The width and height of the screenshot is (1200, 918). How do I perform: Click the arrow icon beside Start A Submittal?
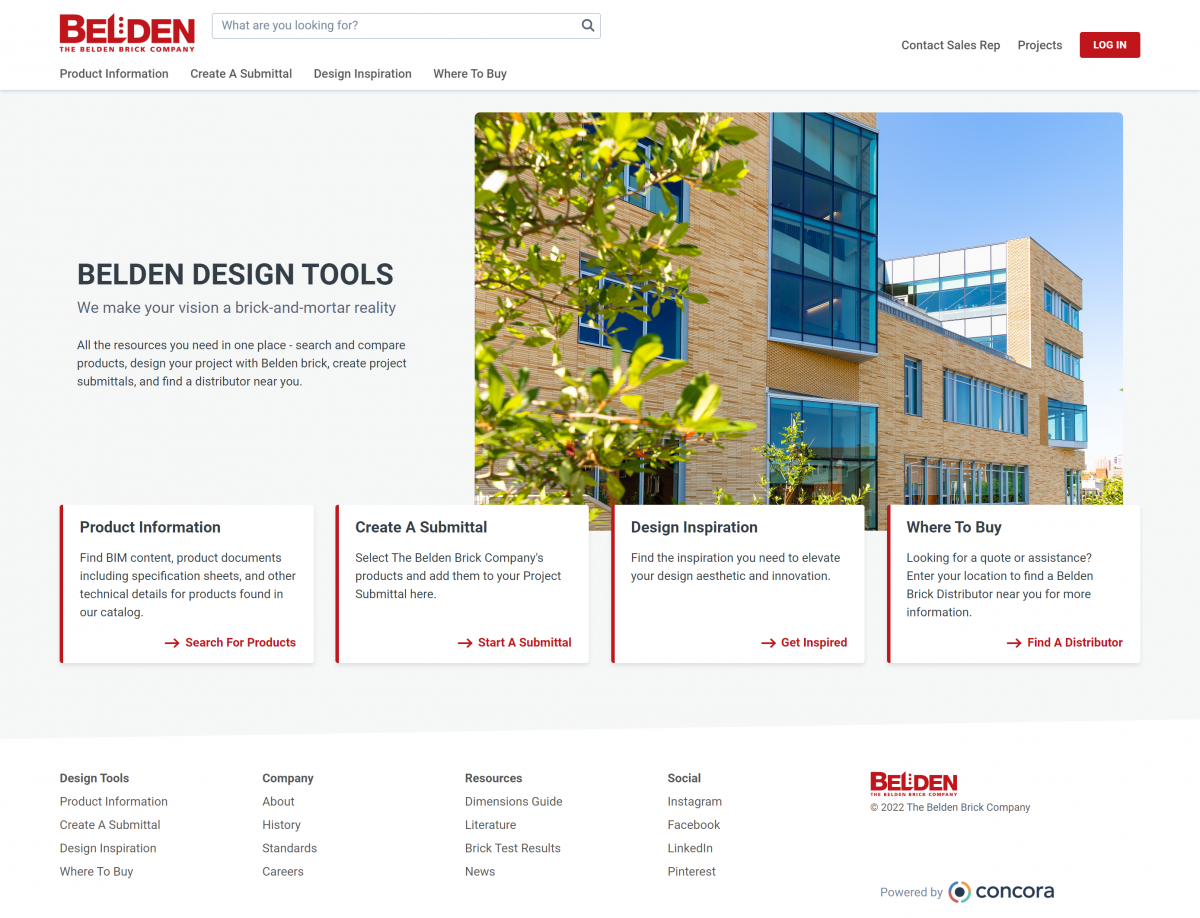[x=465, y=643]
